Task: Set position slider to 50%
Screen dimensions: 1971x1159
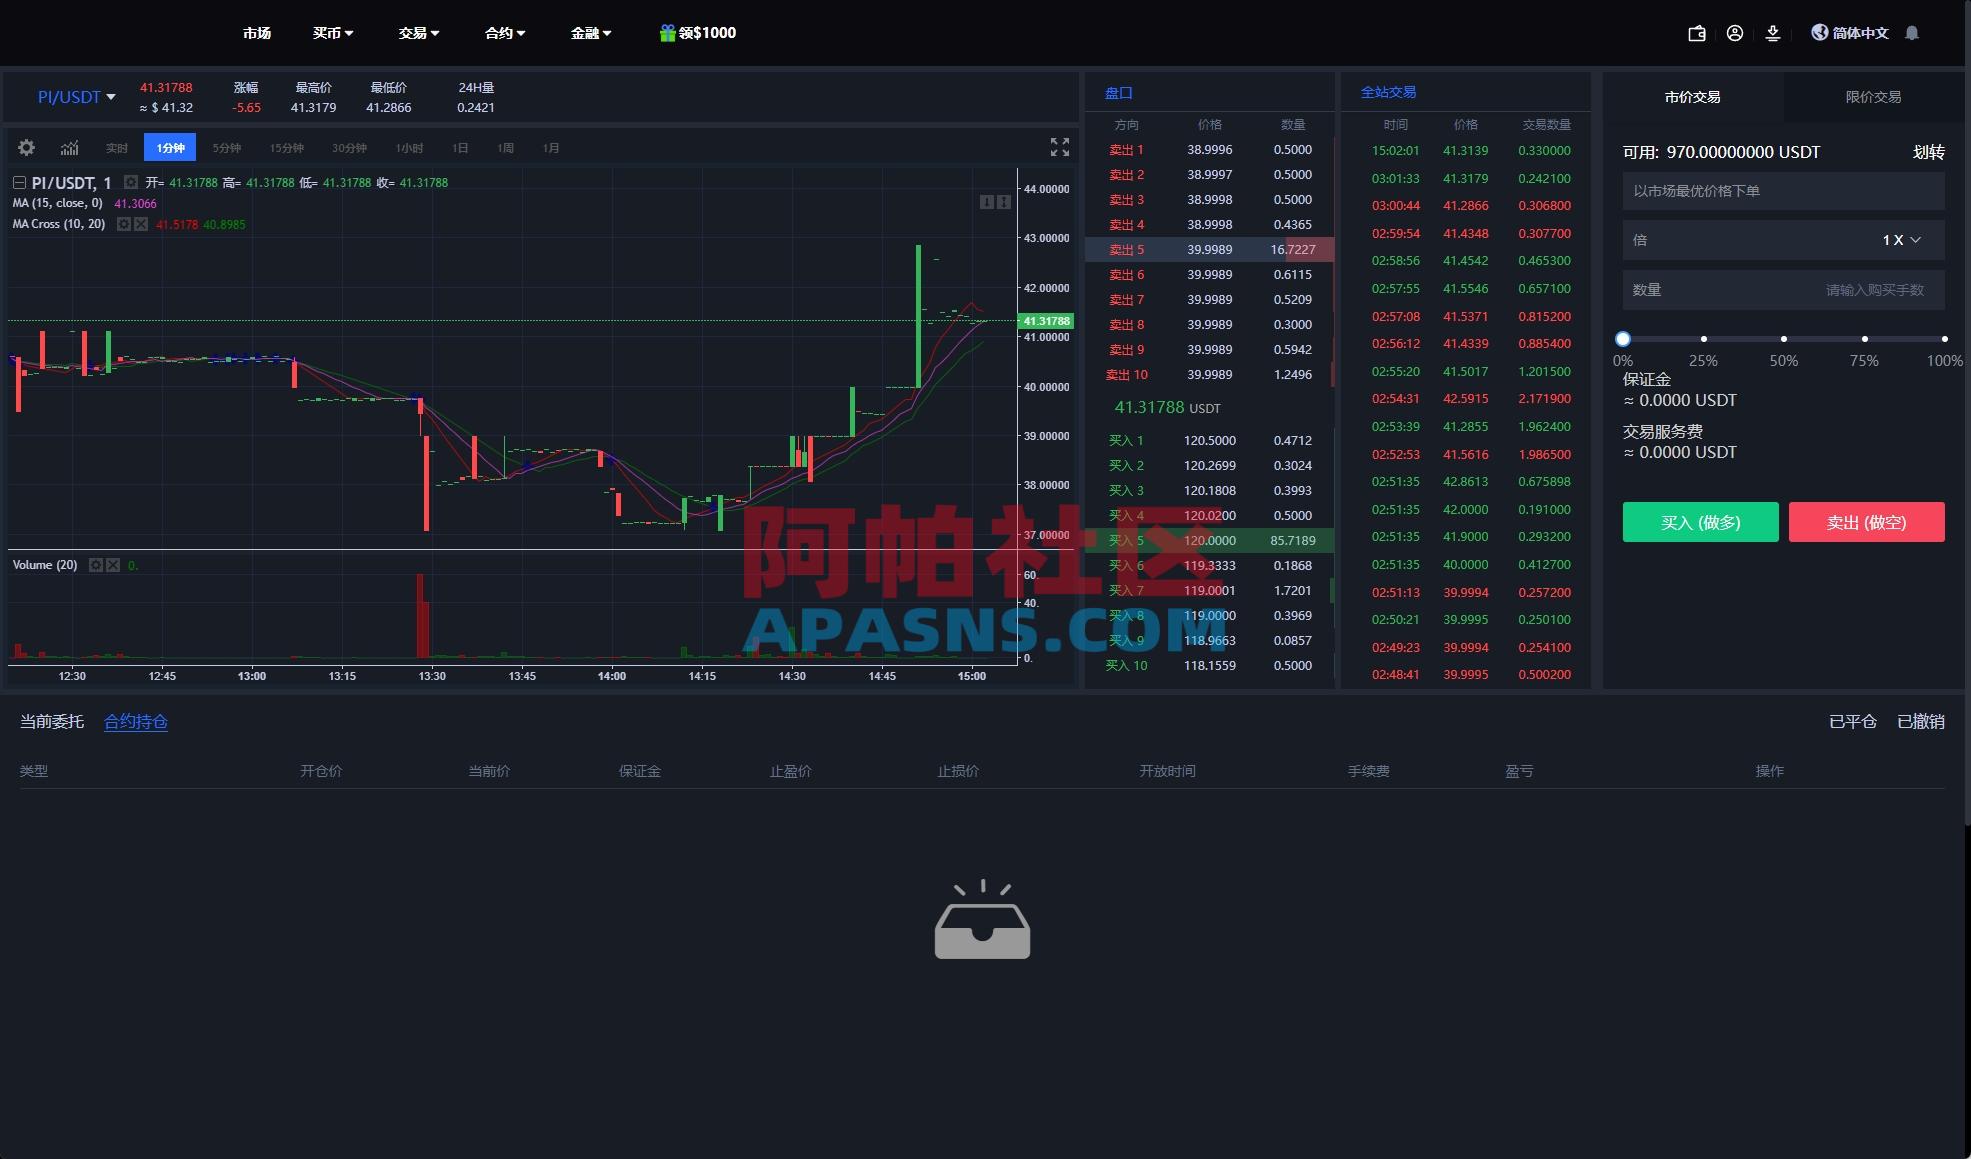Action: pyautogui.click(x=1784, y=339)
